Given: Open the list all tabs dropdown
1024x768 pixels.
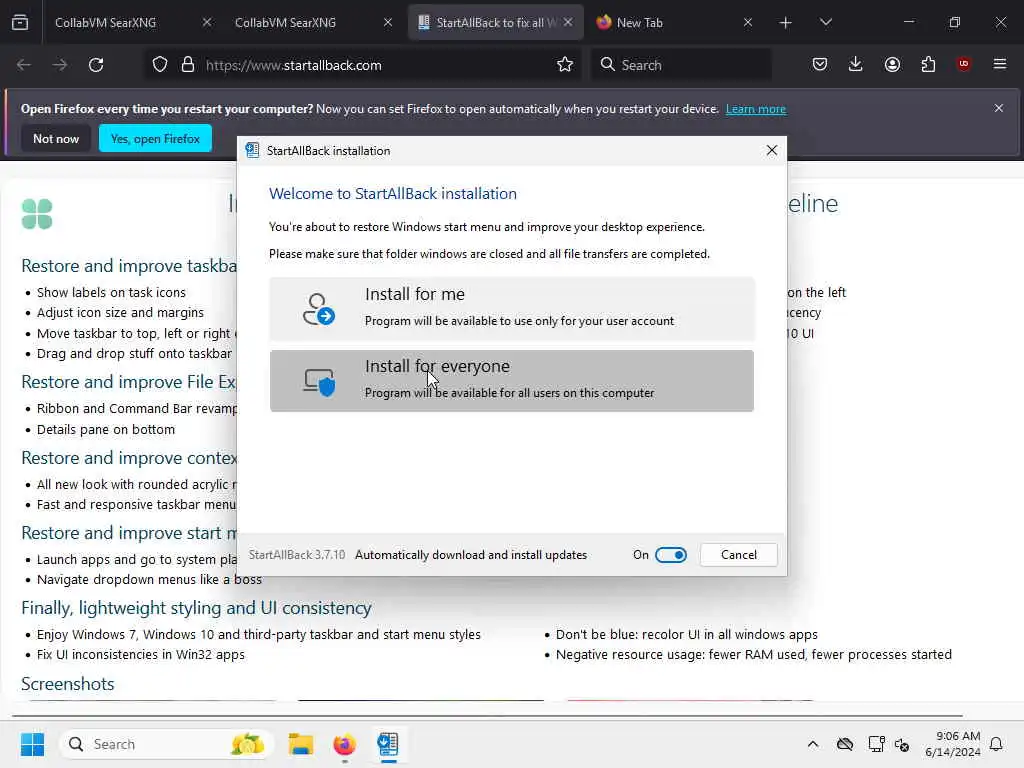Looking at the screenshot, I should coord(825,23).
